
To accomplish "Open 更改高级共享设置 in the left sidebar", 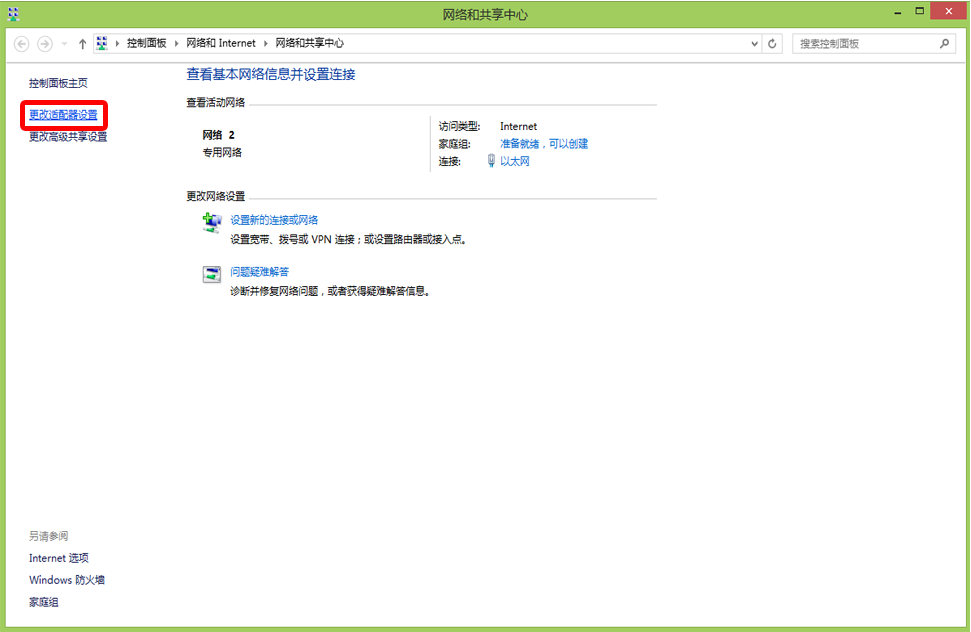I will click(68, 137).
